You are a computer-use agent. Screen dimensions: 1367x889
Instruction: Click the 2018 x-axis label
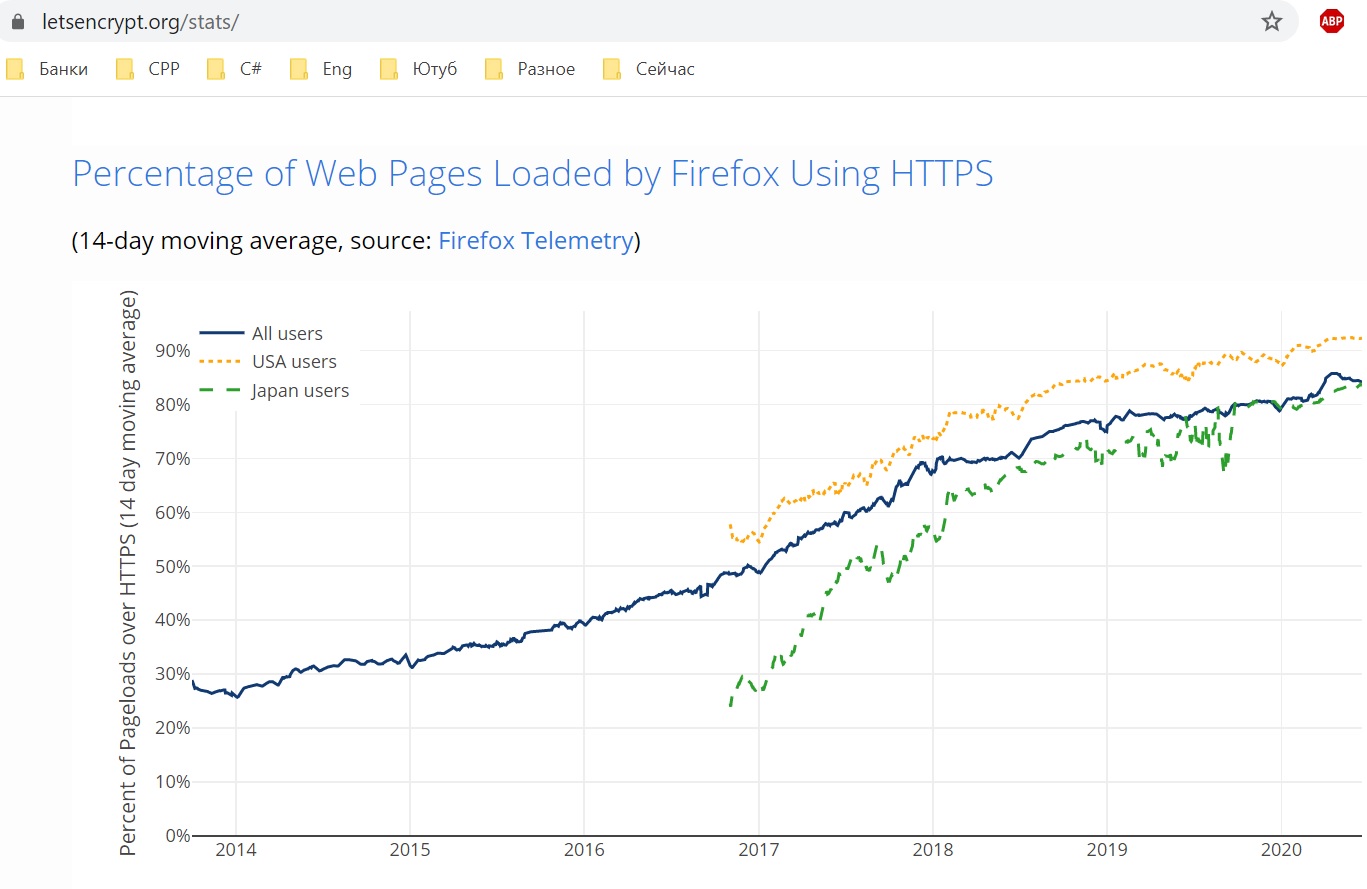[933, 850]
